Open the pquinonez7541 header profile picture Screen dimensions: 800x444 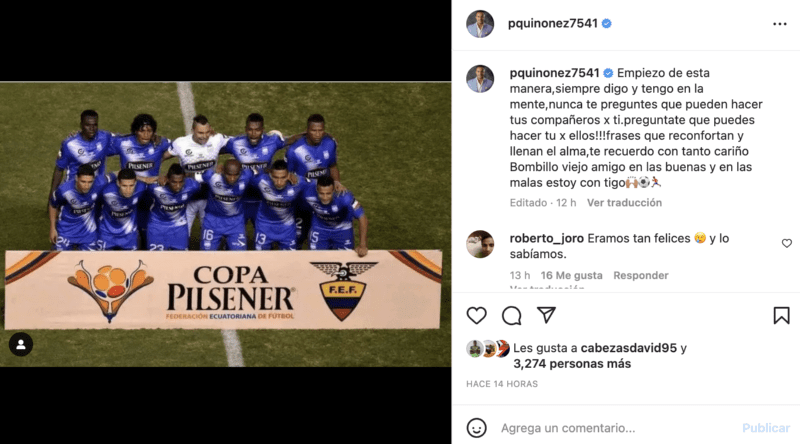pos(480,23)
